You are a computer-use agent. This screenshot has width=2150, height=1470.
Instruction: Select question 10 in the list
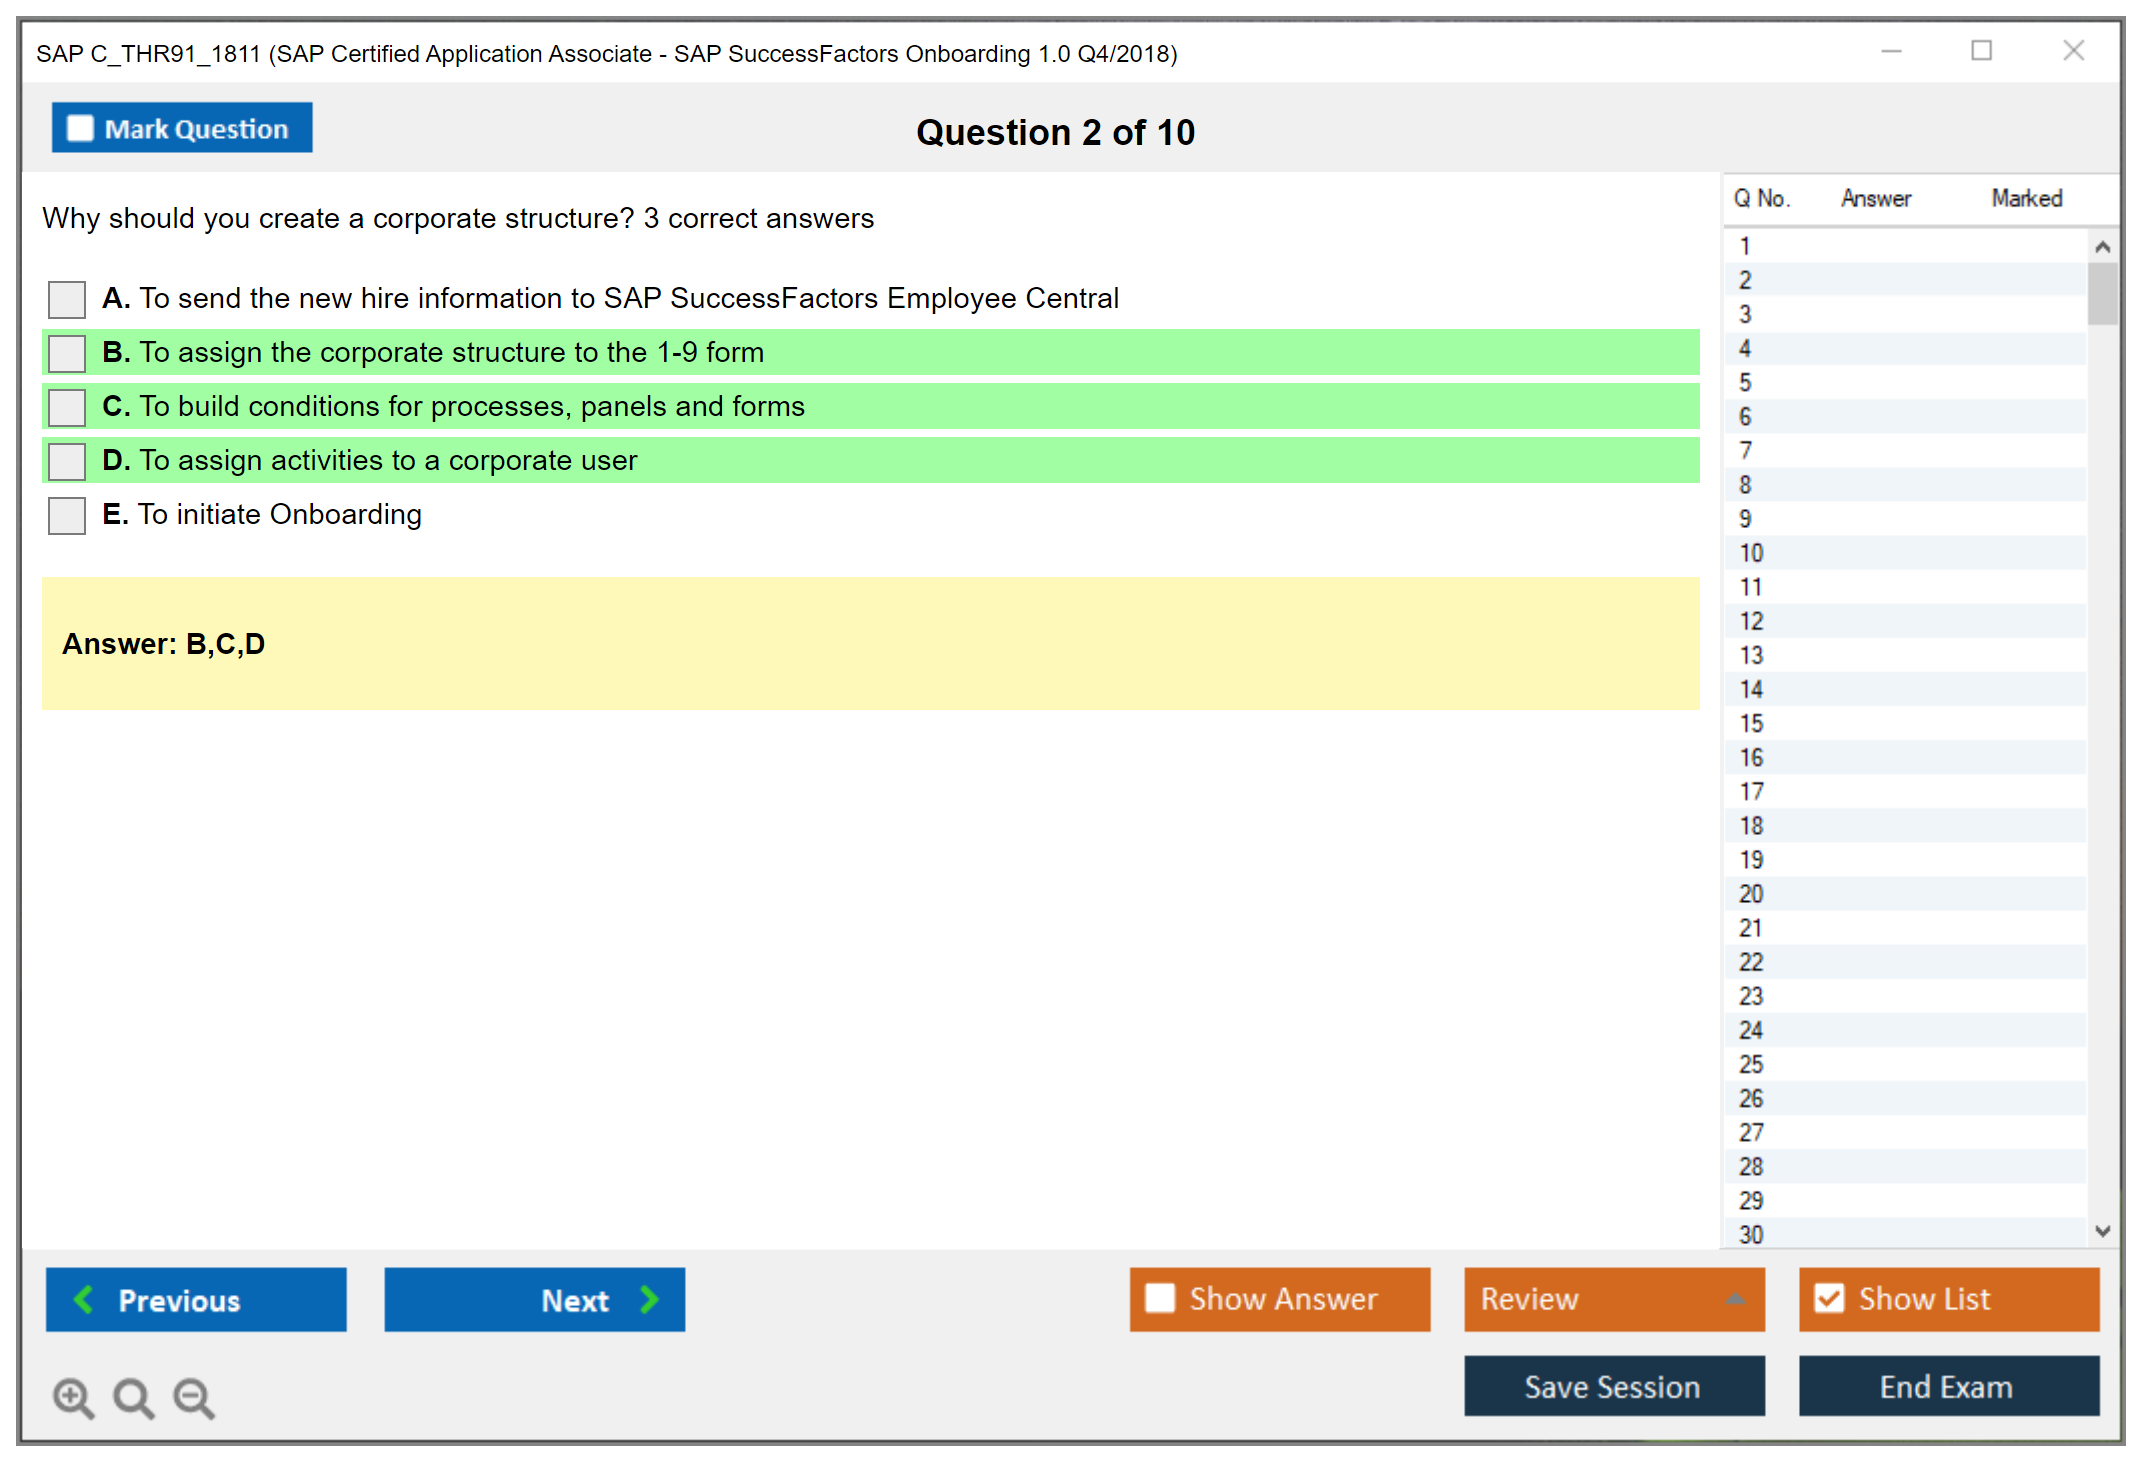click(x=1751, y=553)
